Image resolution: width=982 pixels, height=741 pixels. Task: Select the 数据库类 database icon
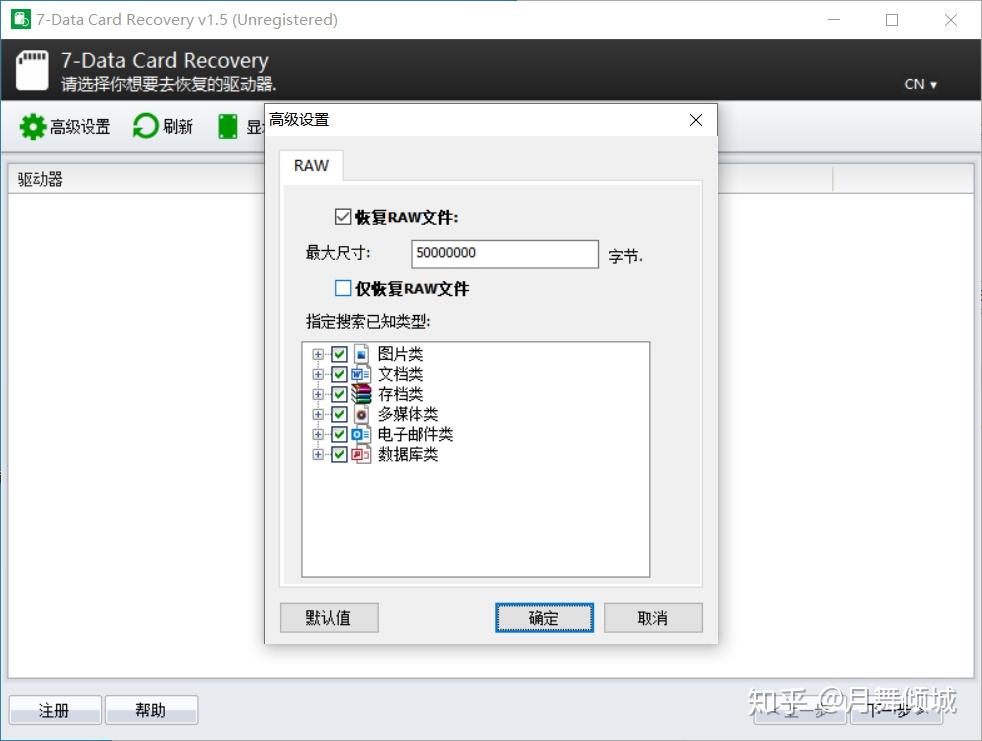361,454
